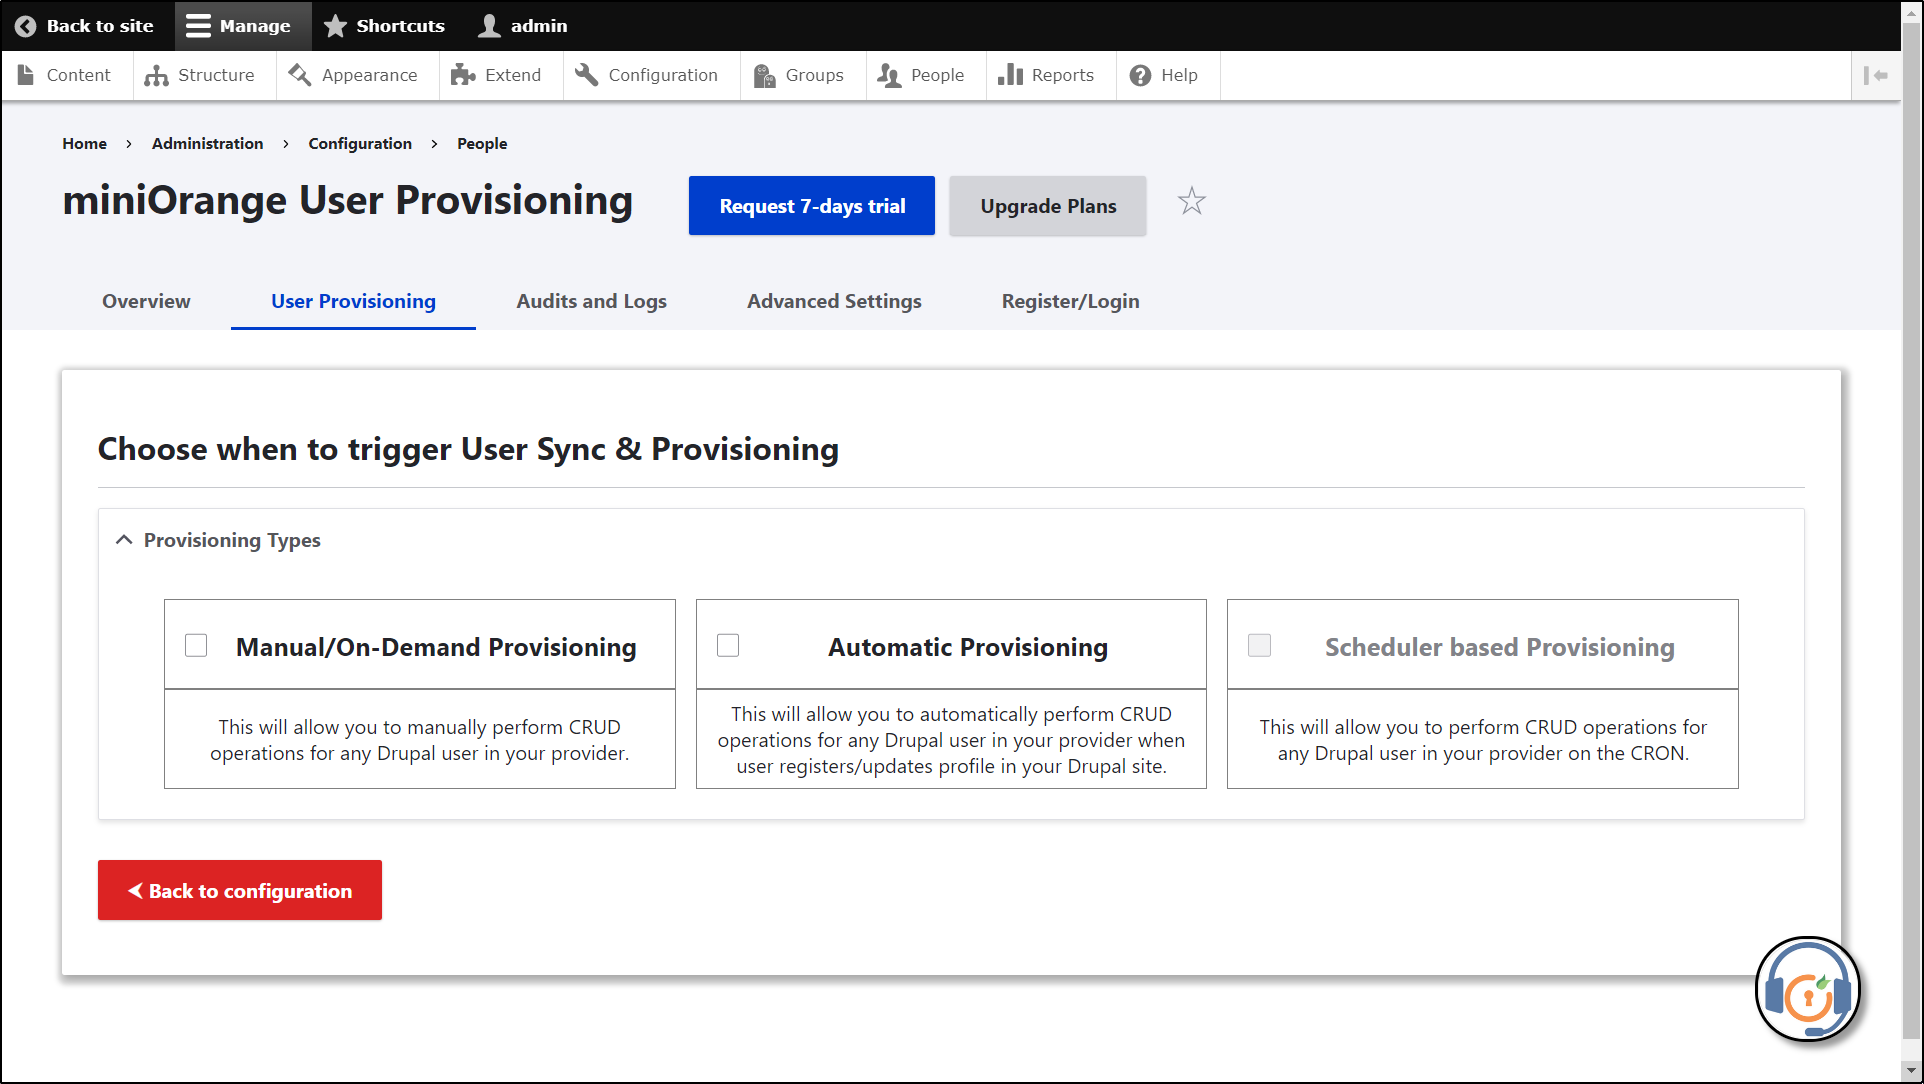The height and width of the screenshot is (1084, 1924).
Task: Open the Content menu label
Action: click(x=78, y=75)
